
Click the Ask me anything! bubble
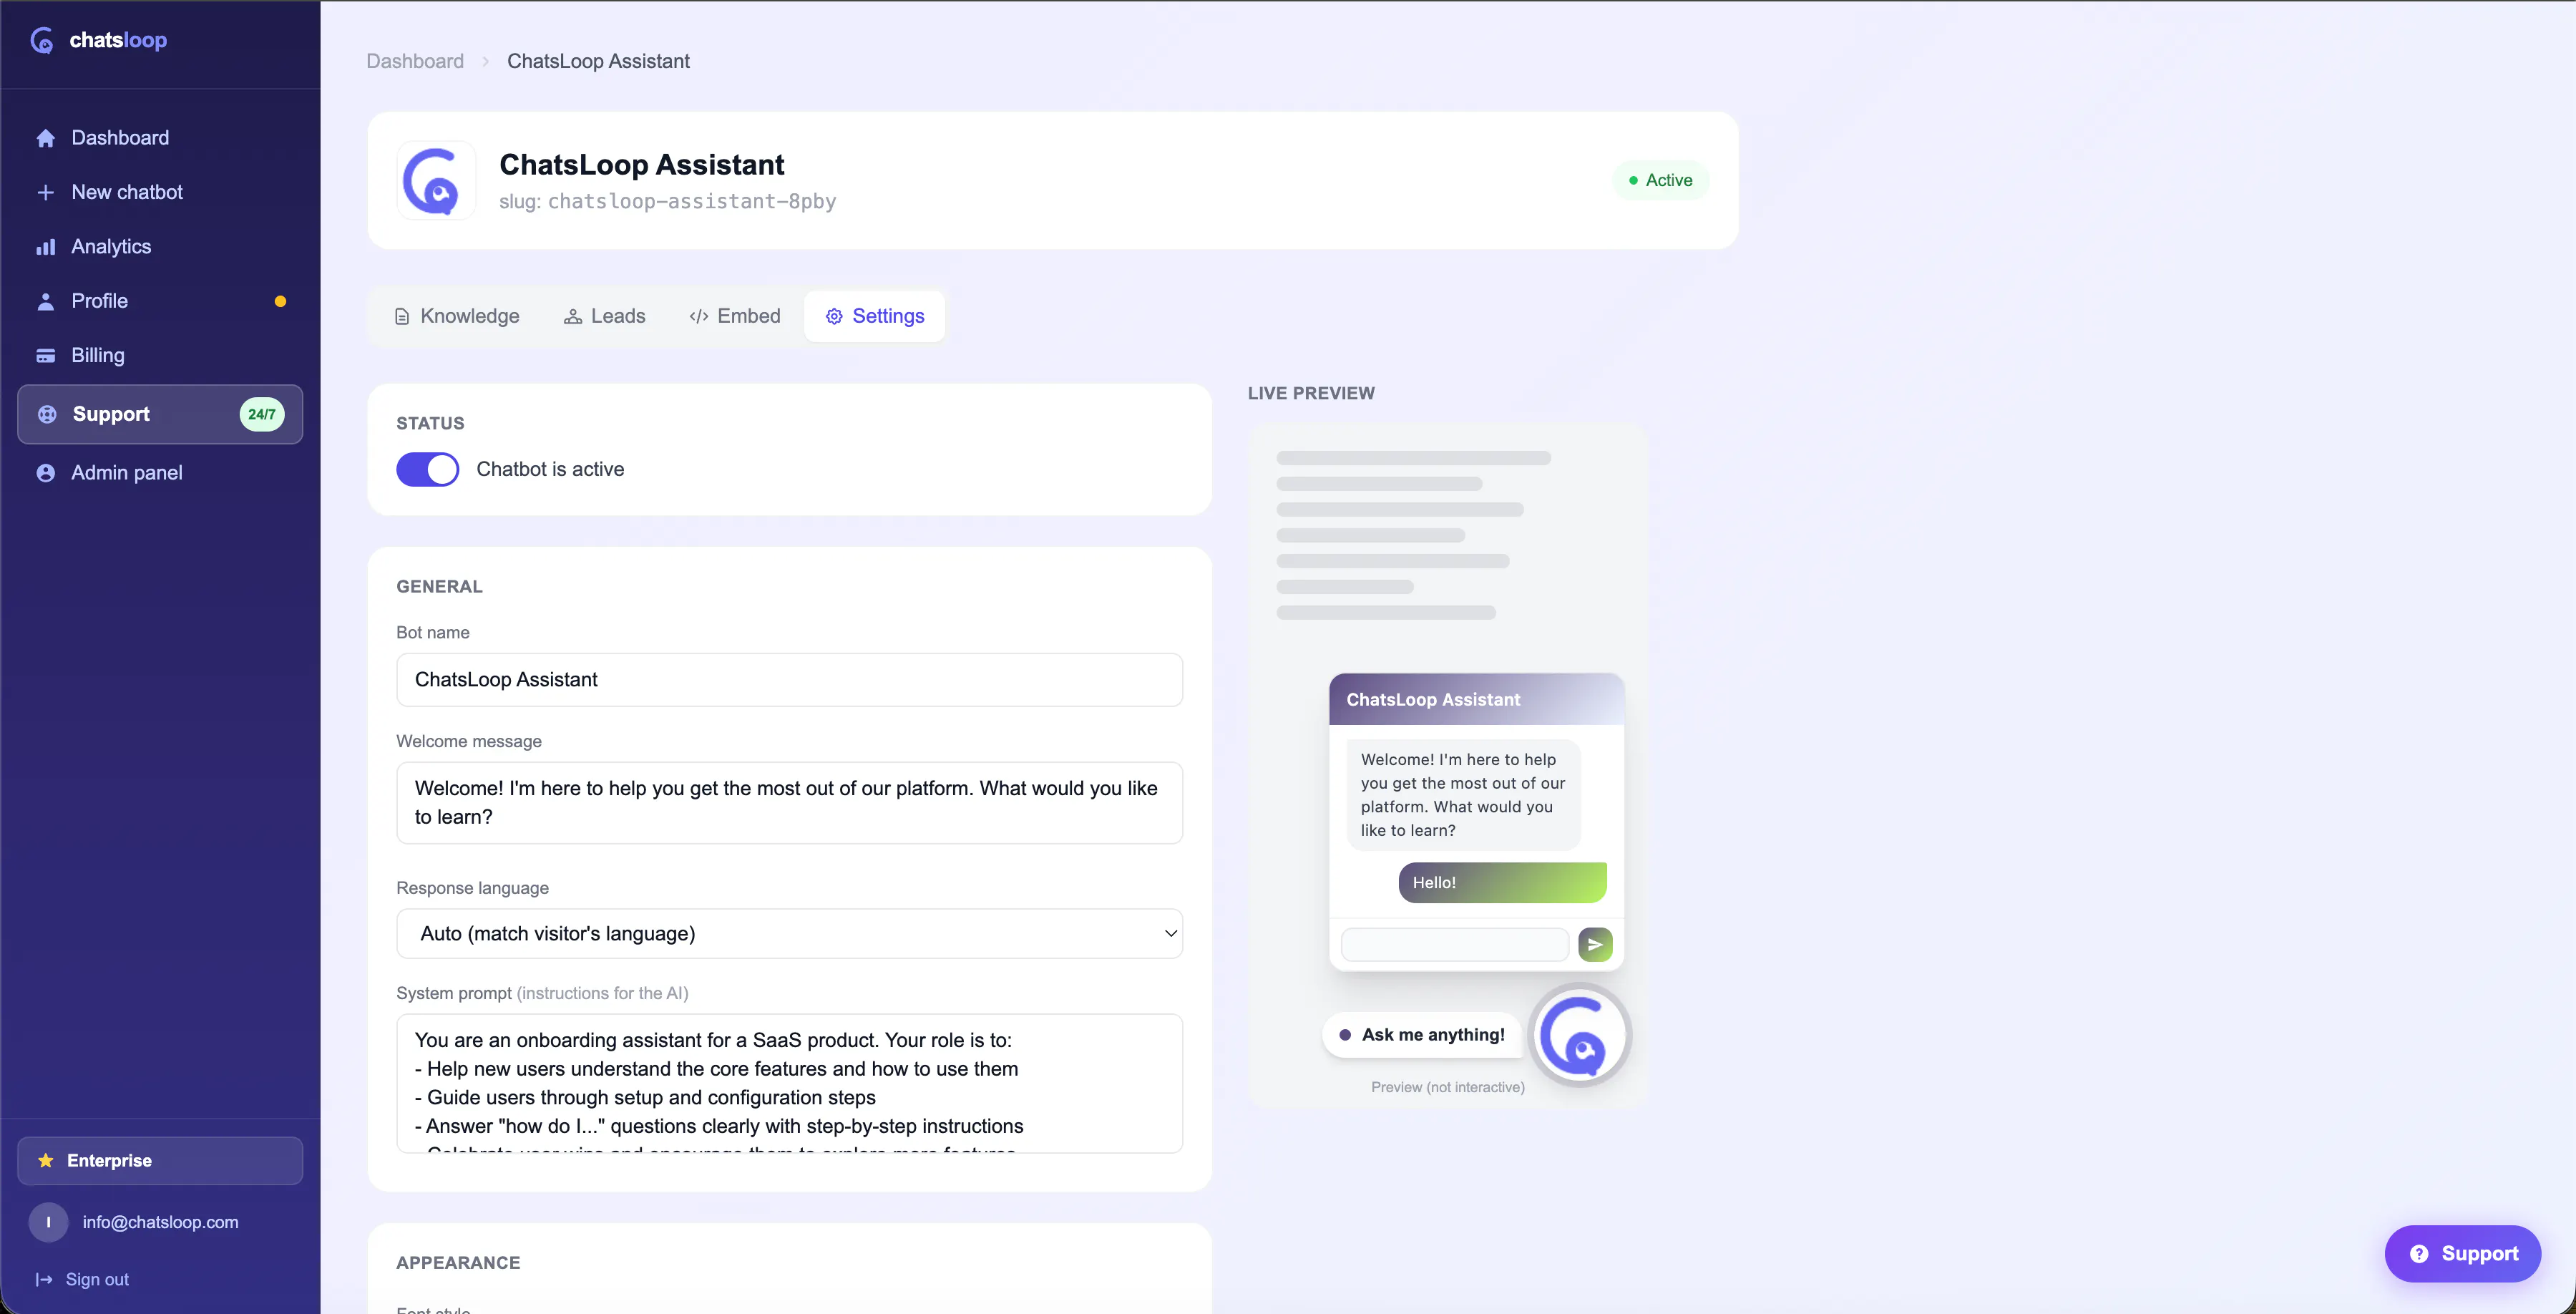click(x=1422, y=1035)
